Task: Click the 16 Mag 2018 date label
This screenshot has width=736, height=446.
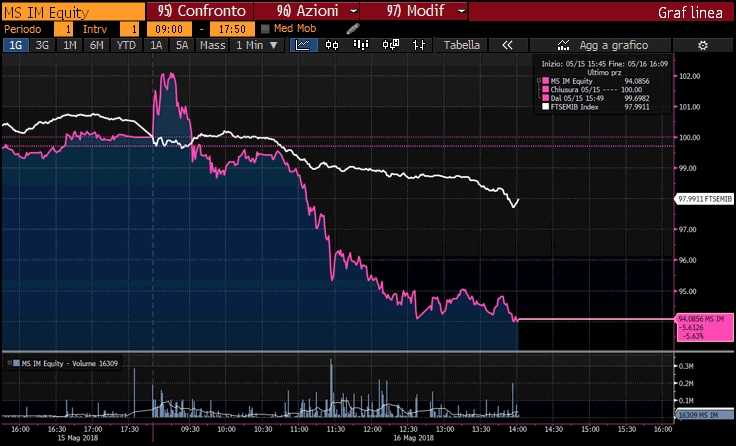Action: 414,438
